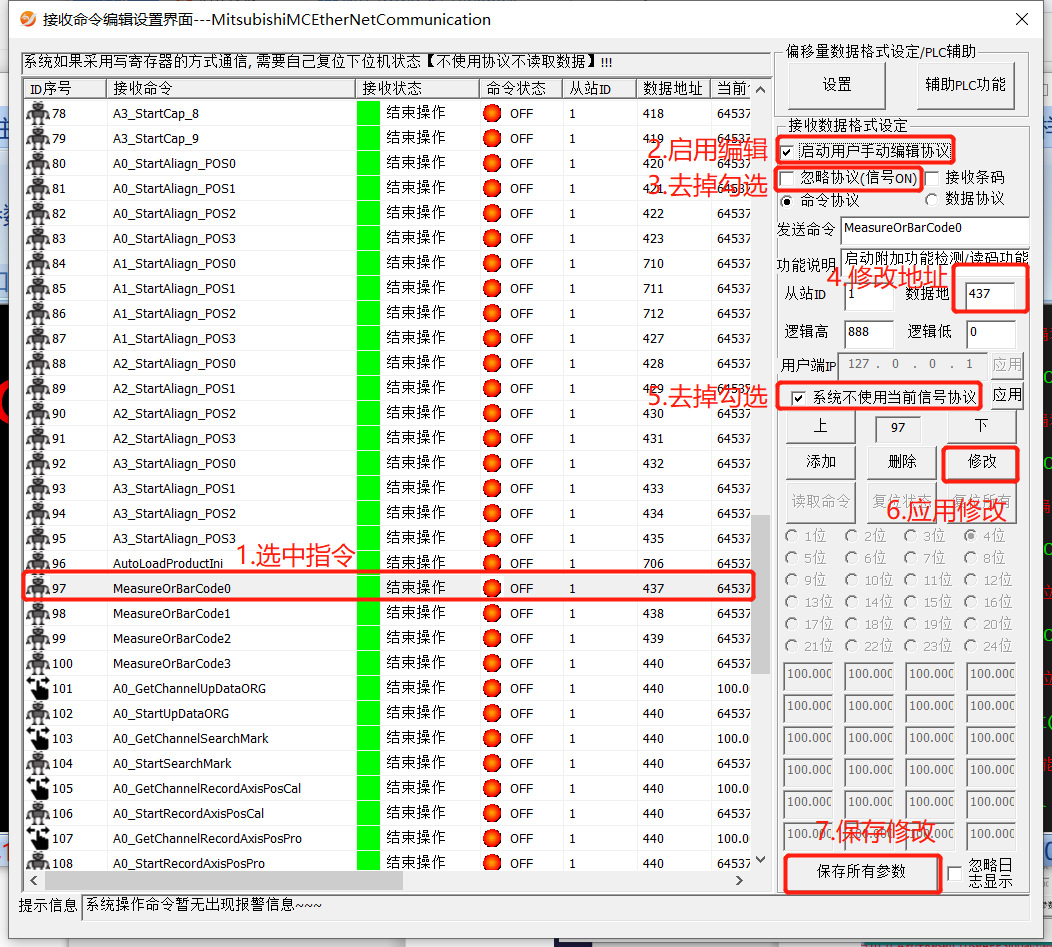Enable the 启动用户手动编辑协议 checkbox
This screenshot has width=1052, height=947.
pos(788,152)
